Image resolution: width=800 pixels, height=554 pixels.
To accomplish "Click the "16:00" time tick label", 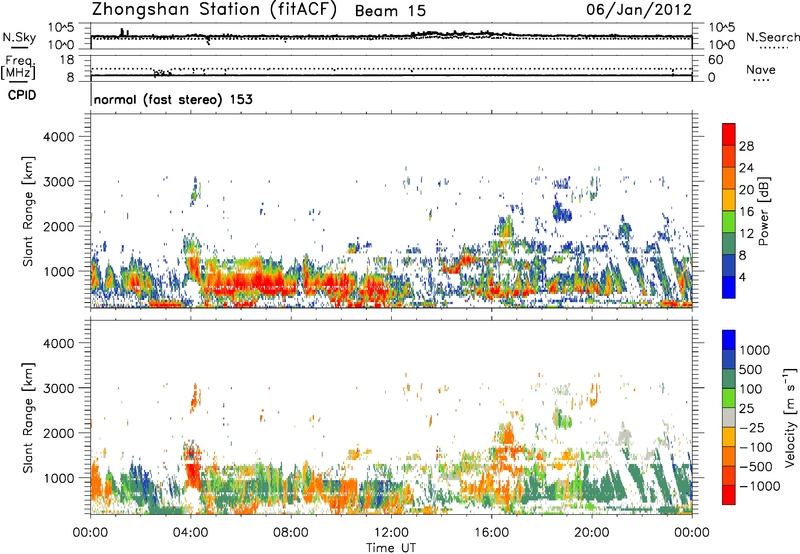I will (x=491, y=533).
